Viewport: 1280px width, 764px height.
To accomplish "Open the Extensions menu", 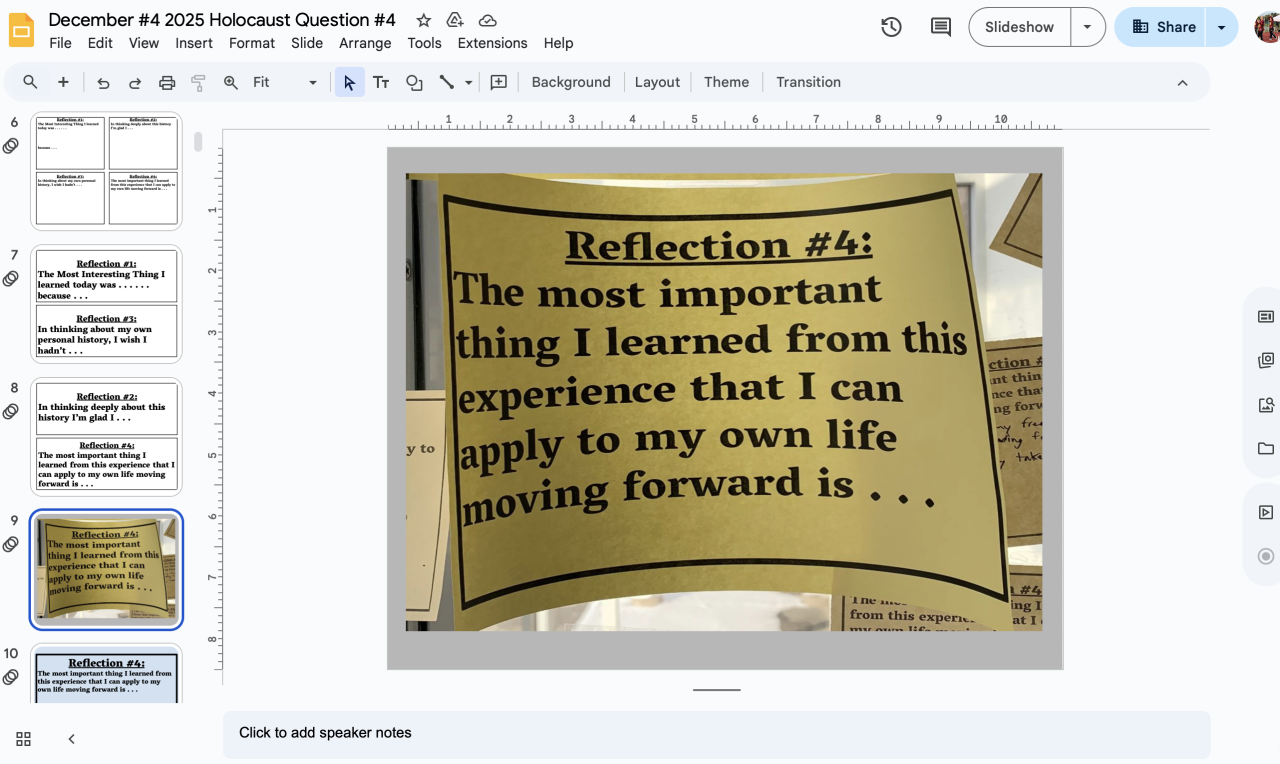I will coord(492,43).
